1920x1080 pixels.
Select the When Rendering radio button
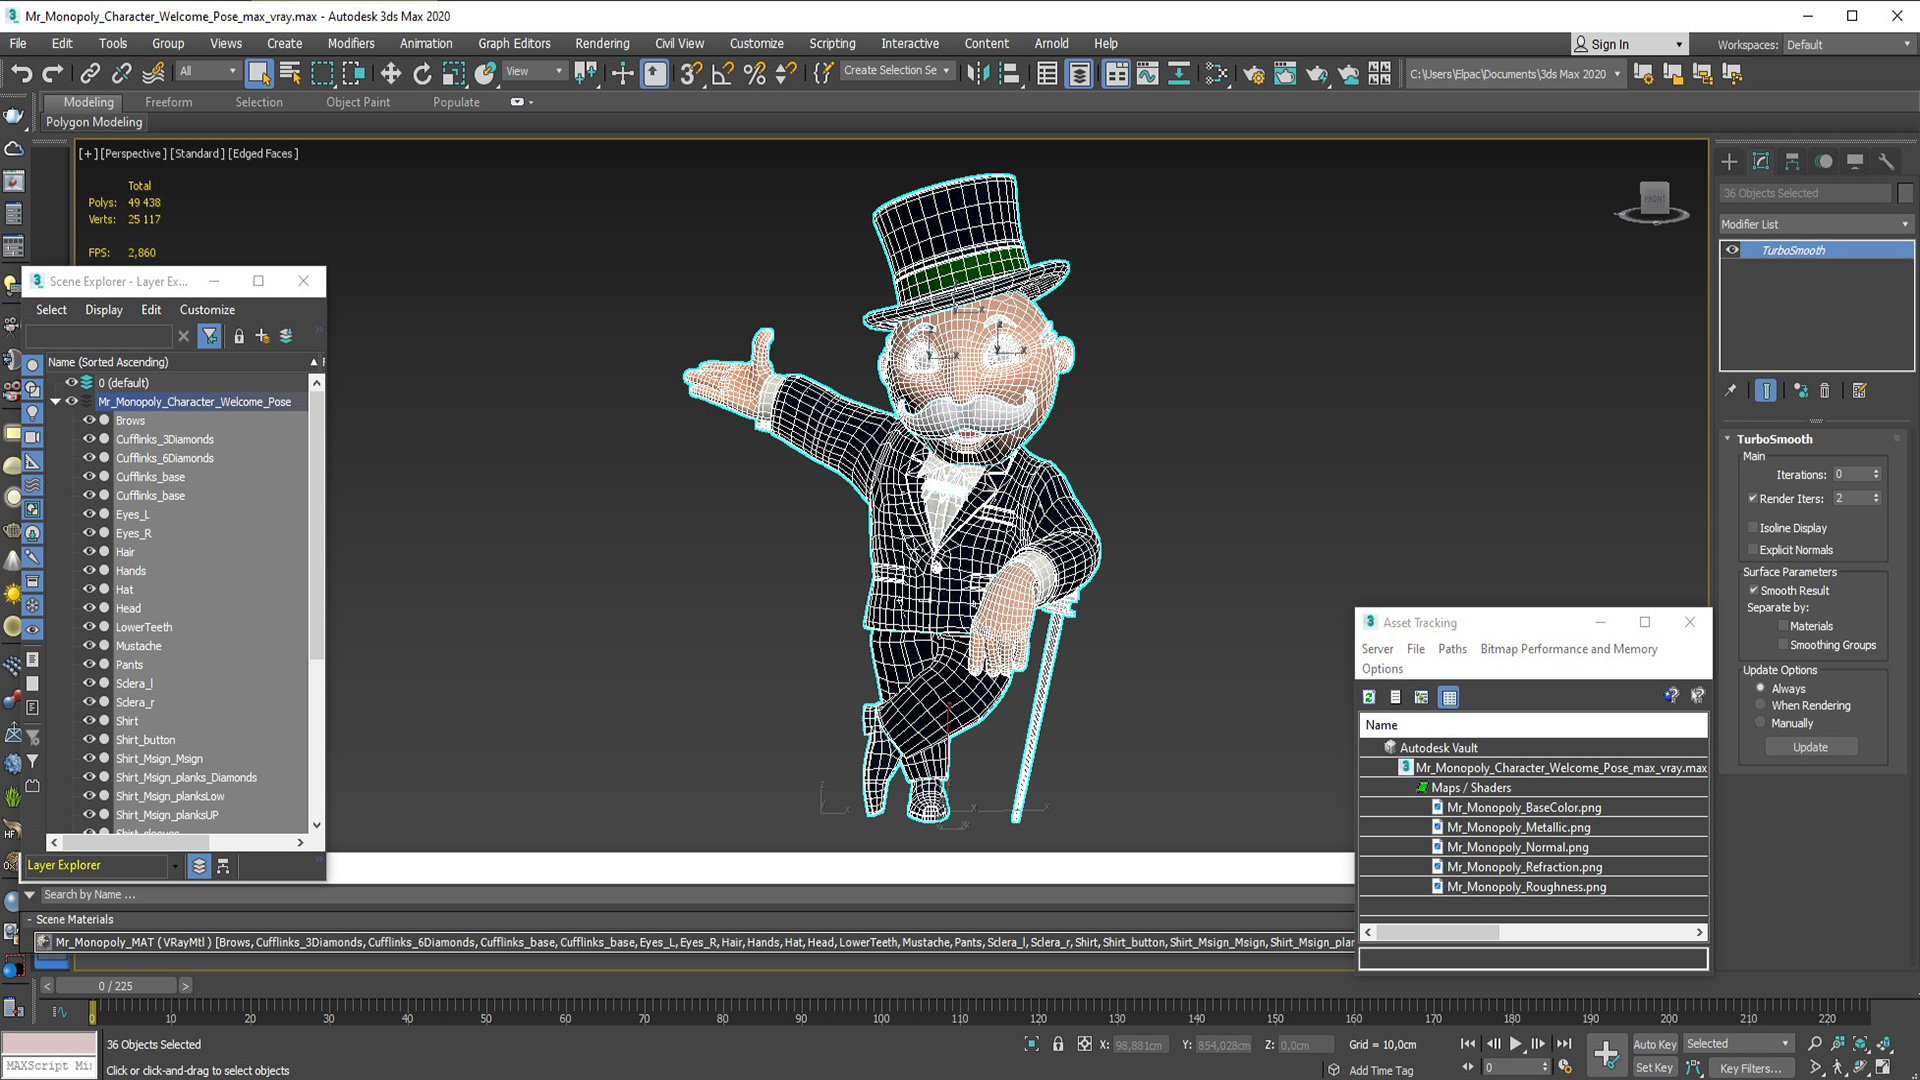pyautogui.click(x=1760, y=705)
